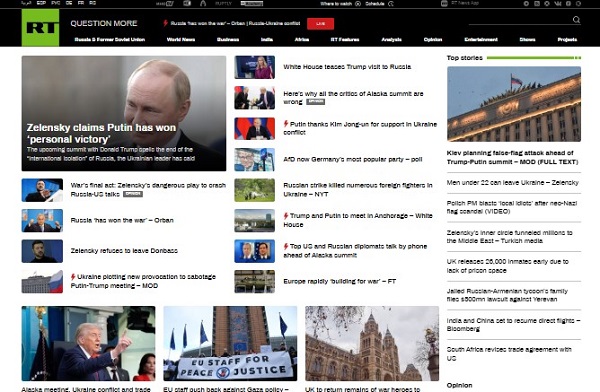
Task: Click thumbnail for Zelensky refuses Donbass story
Action: [x=42, y=251]
